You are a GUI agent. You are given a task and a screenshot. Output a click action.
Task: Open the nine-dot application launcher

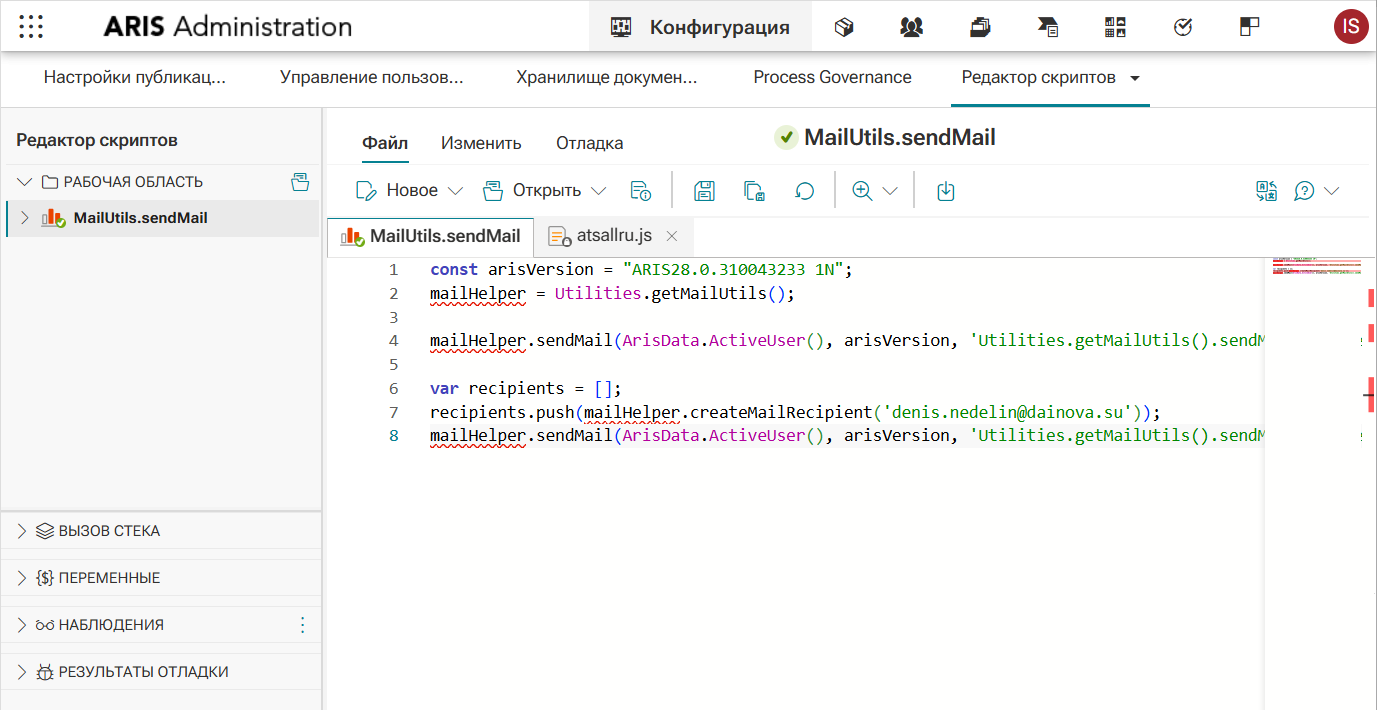tap(31, 27)
